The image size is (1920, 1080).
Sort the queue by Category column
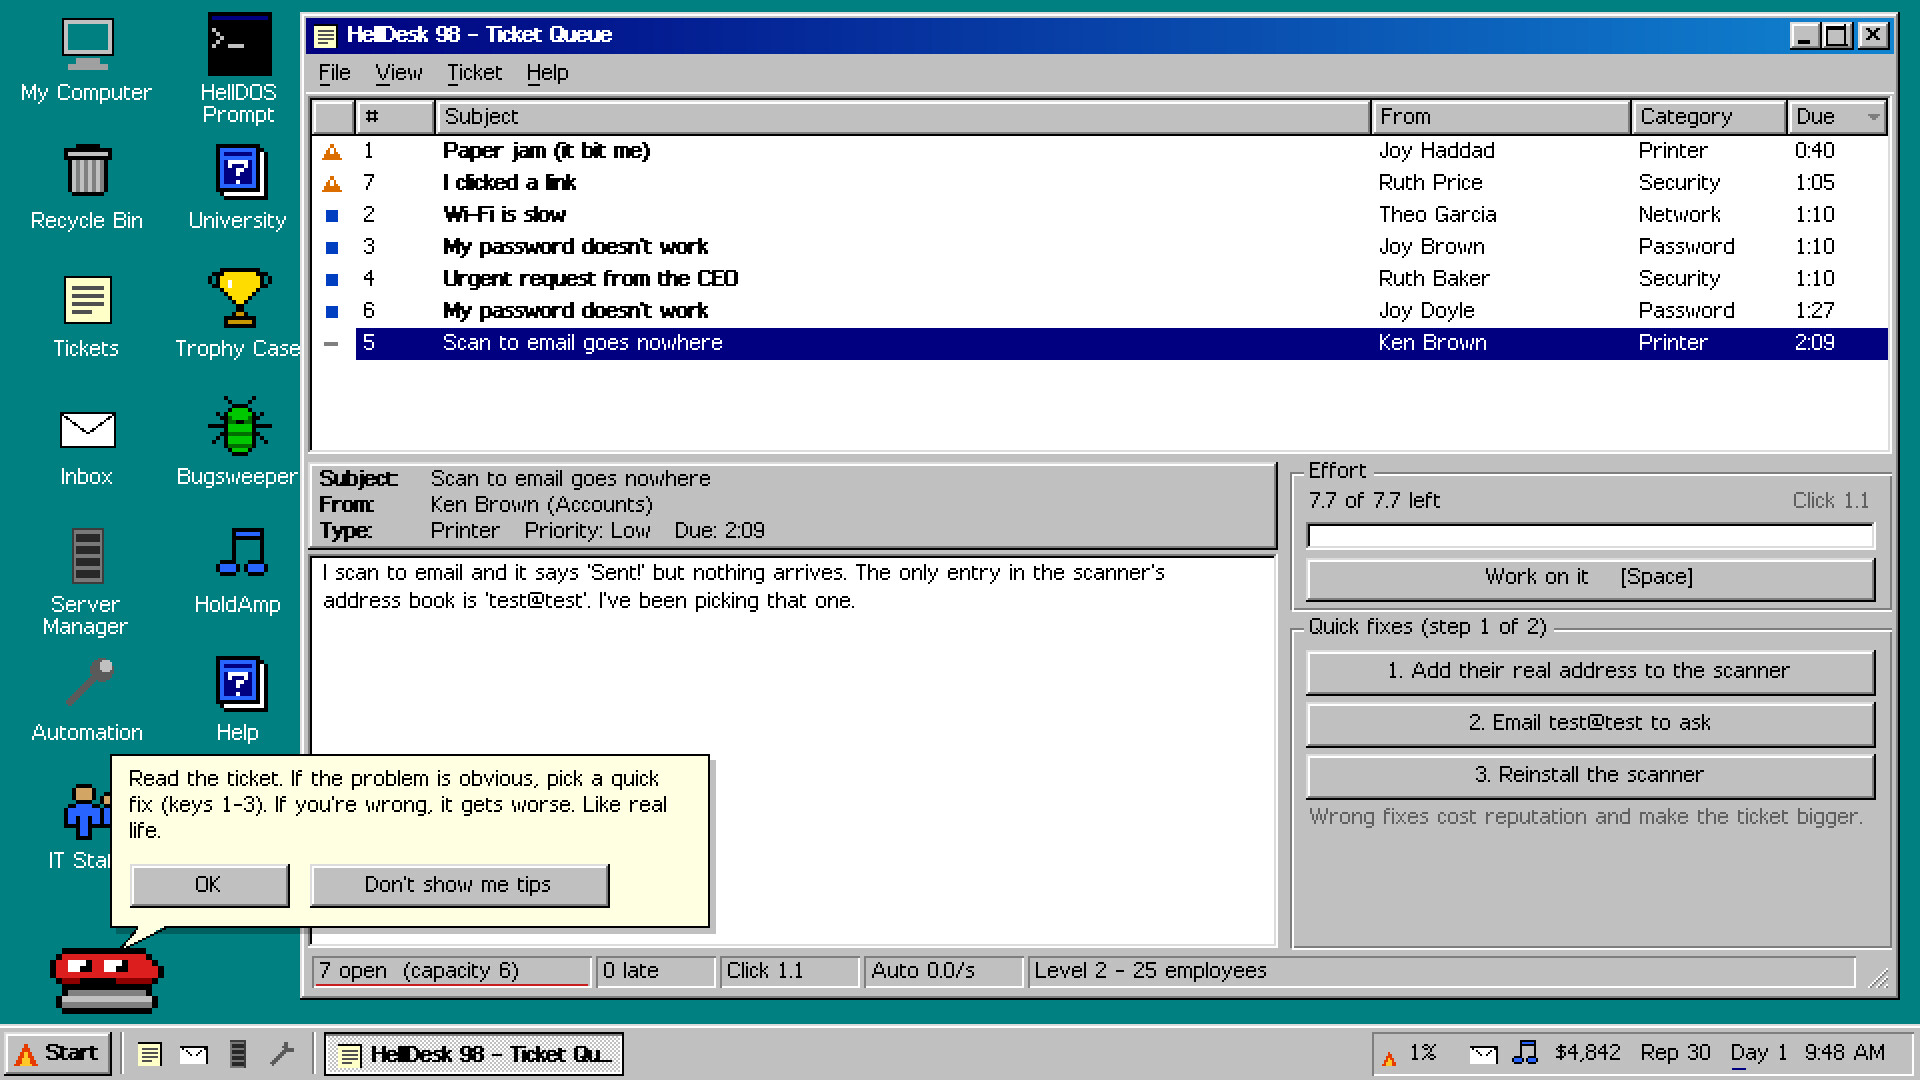[1709, 117]
